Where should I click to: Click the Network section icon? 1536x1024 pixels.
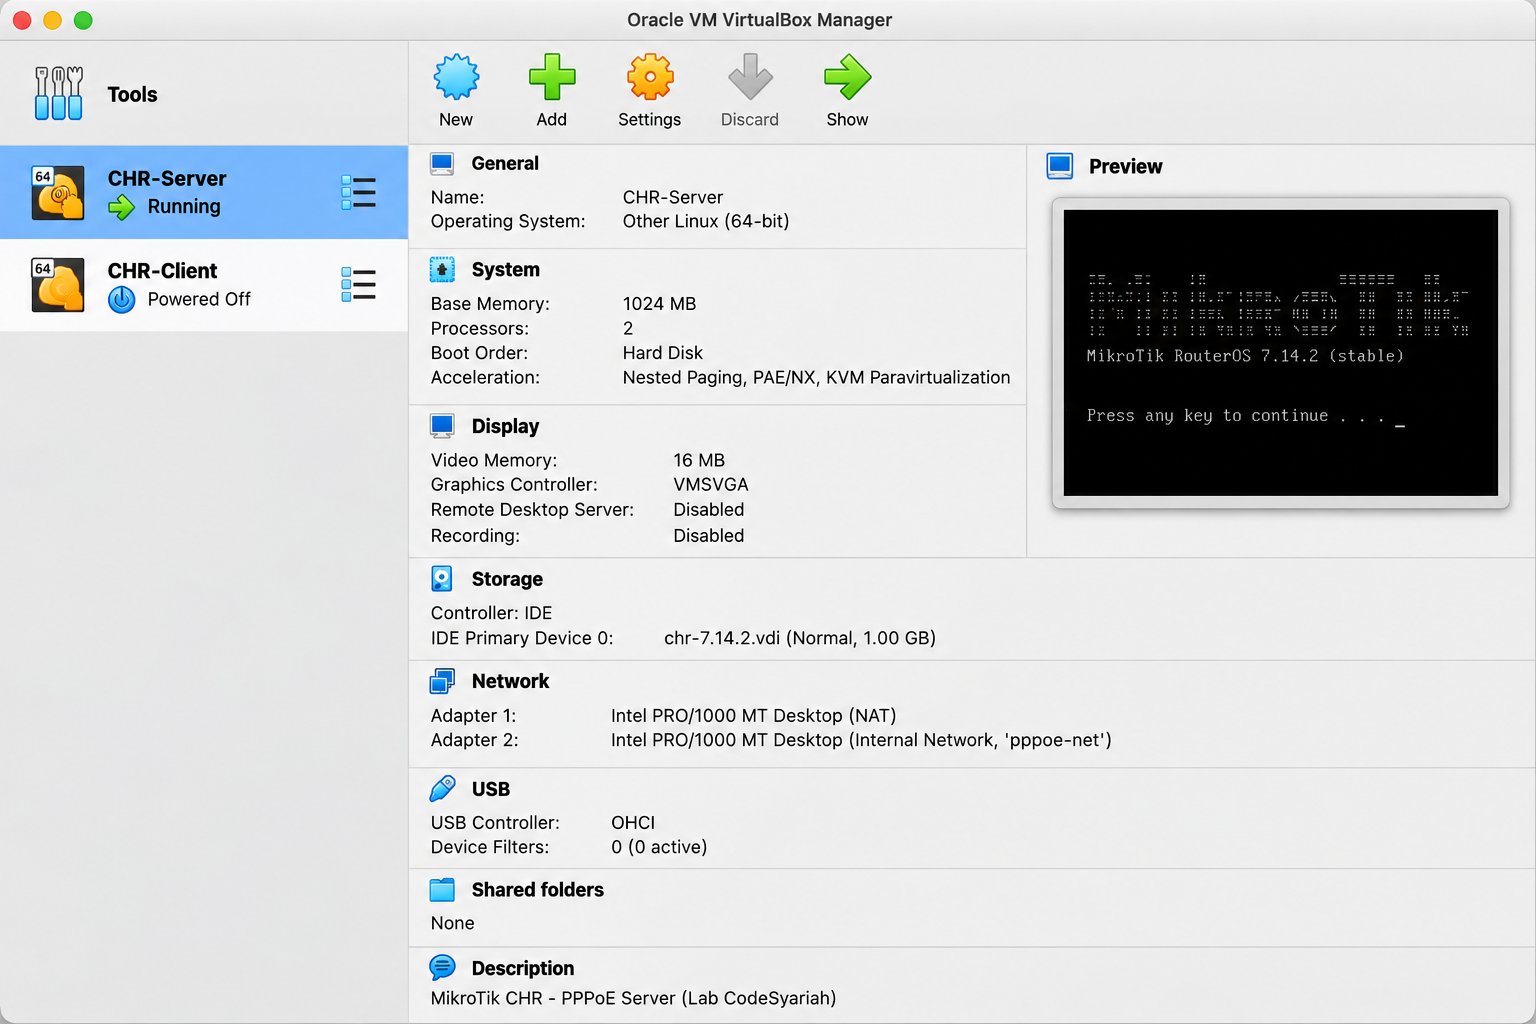tap(442, 681)
